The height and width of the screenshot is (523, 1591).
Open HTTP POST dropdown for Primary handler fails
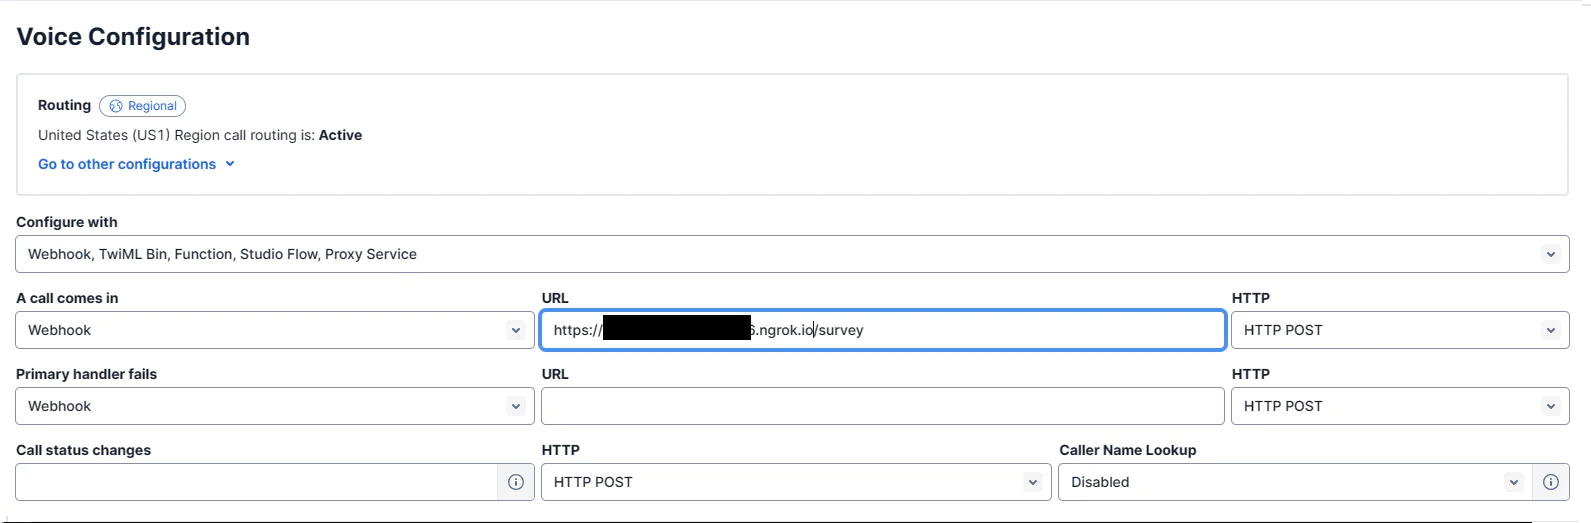click(1400, 406)
